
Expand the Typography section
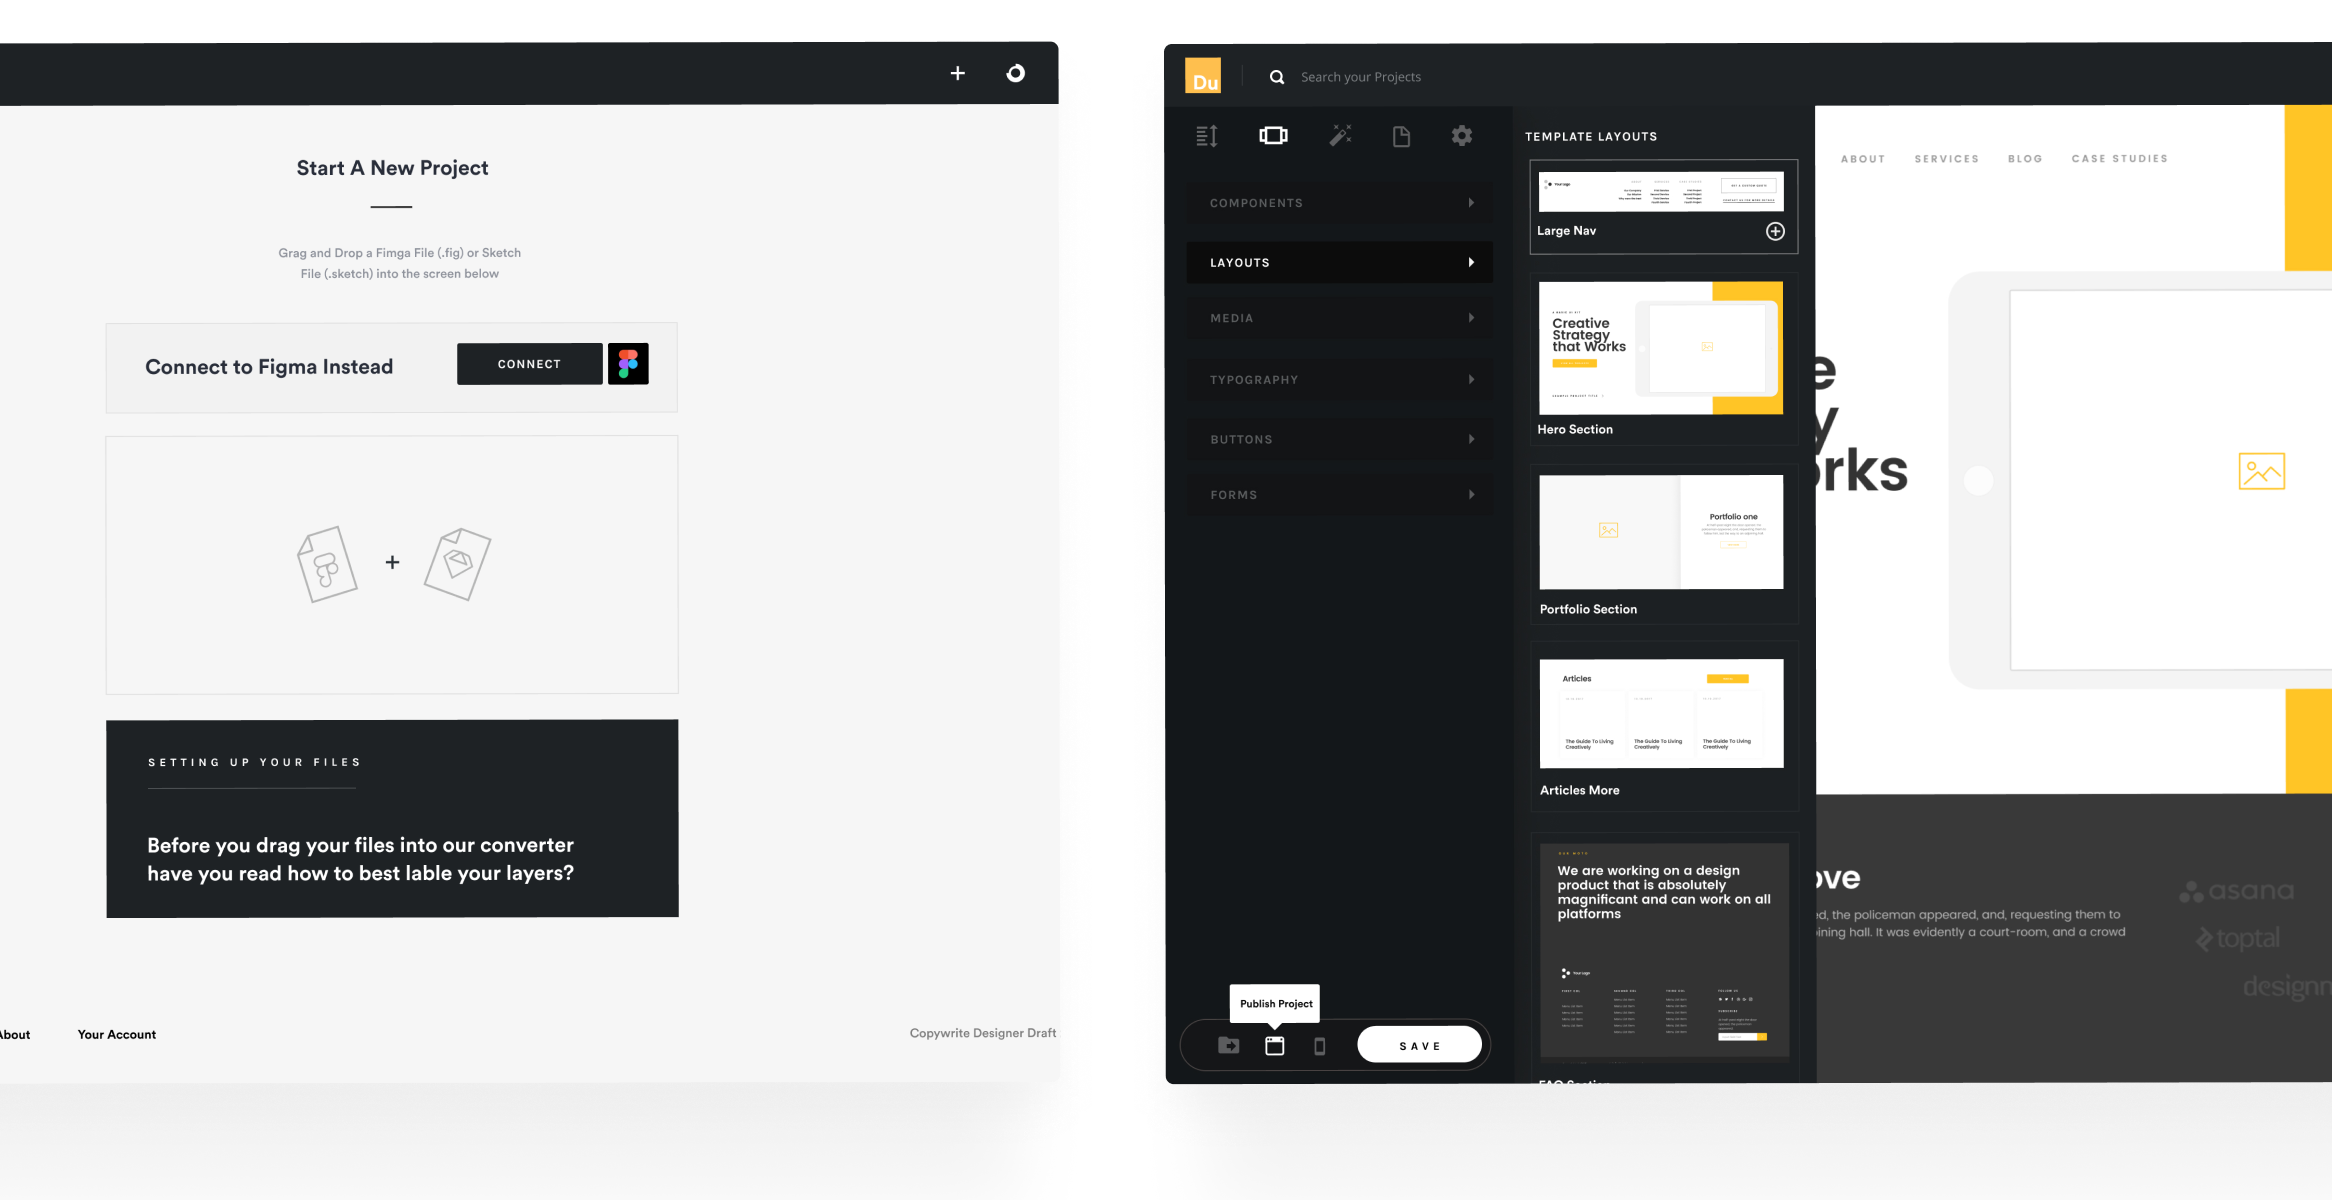[x=1339, y=380]
